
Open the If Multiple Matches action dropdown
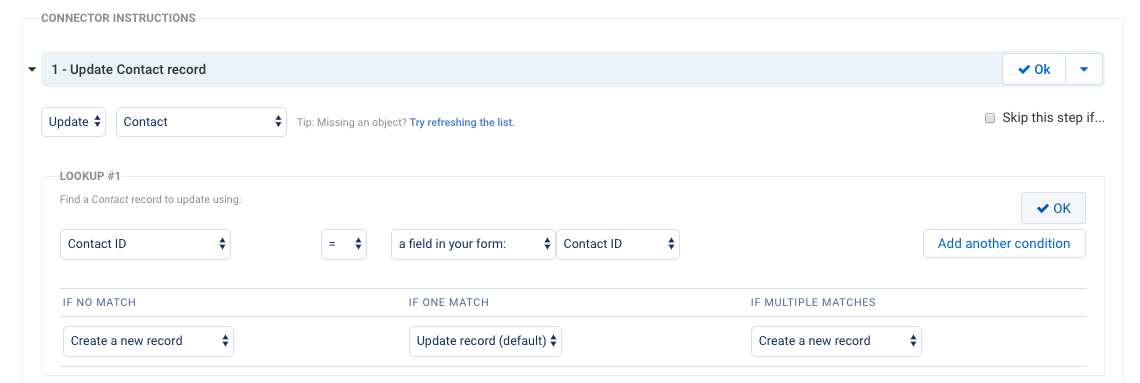[836, 341]
